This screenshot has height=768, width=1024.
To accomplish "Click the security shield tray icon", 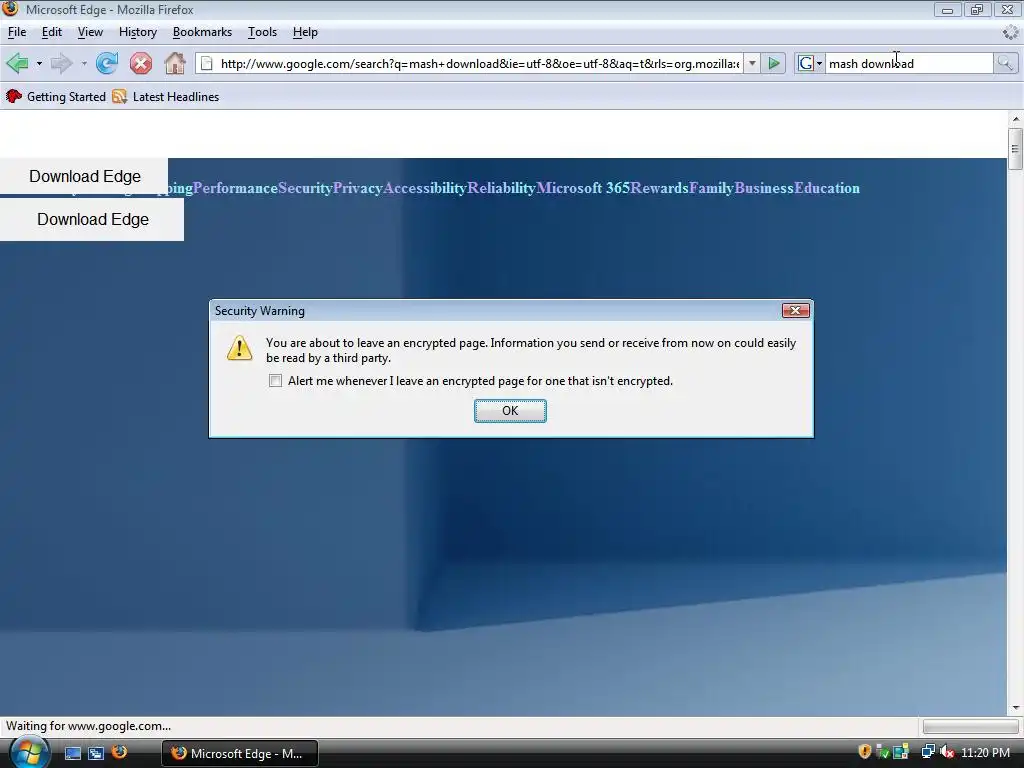I will point(865,752).
